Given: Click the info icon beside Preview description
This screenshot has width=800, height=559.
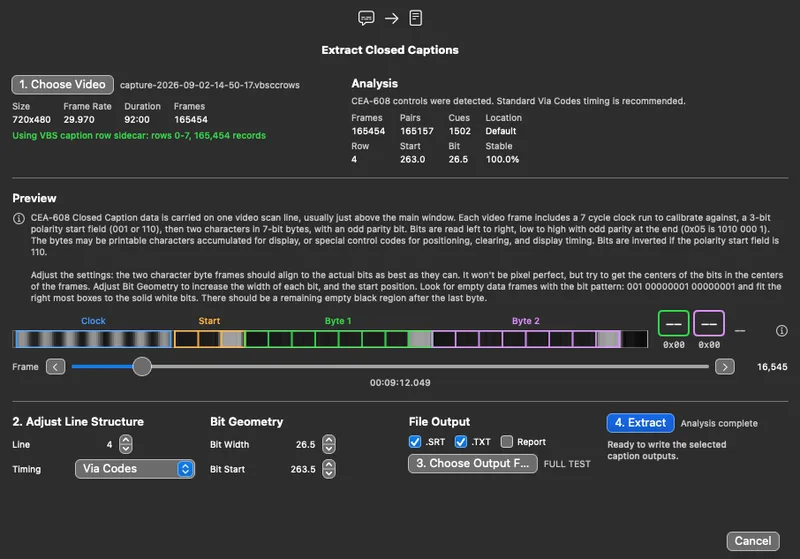Looking at the screenshot, I should 19,219.
